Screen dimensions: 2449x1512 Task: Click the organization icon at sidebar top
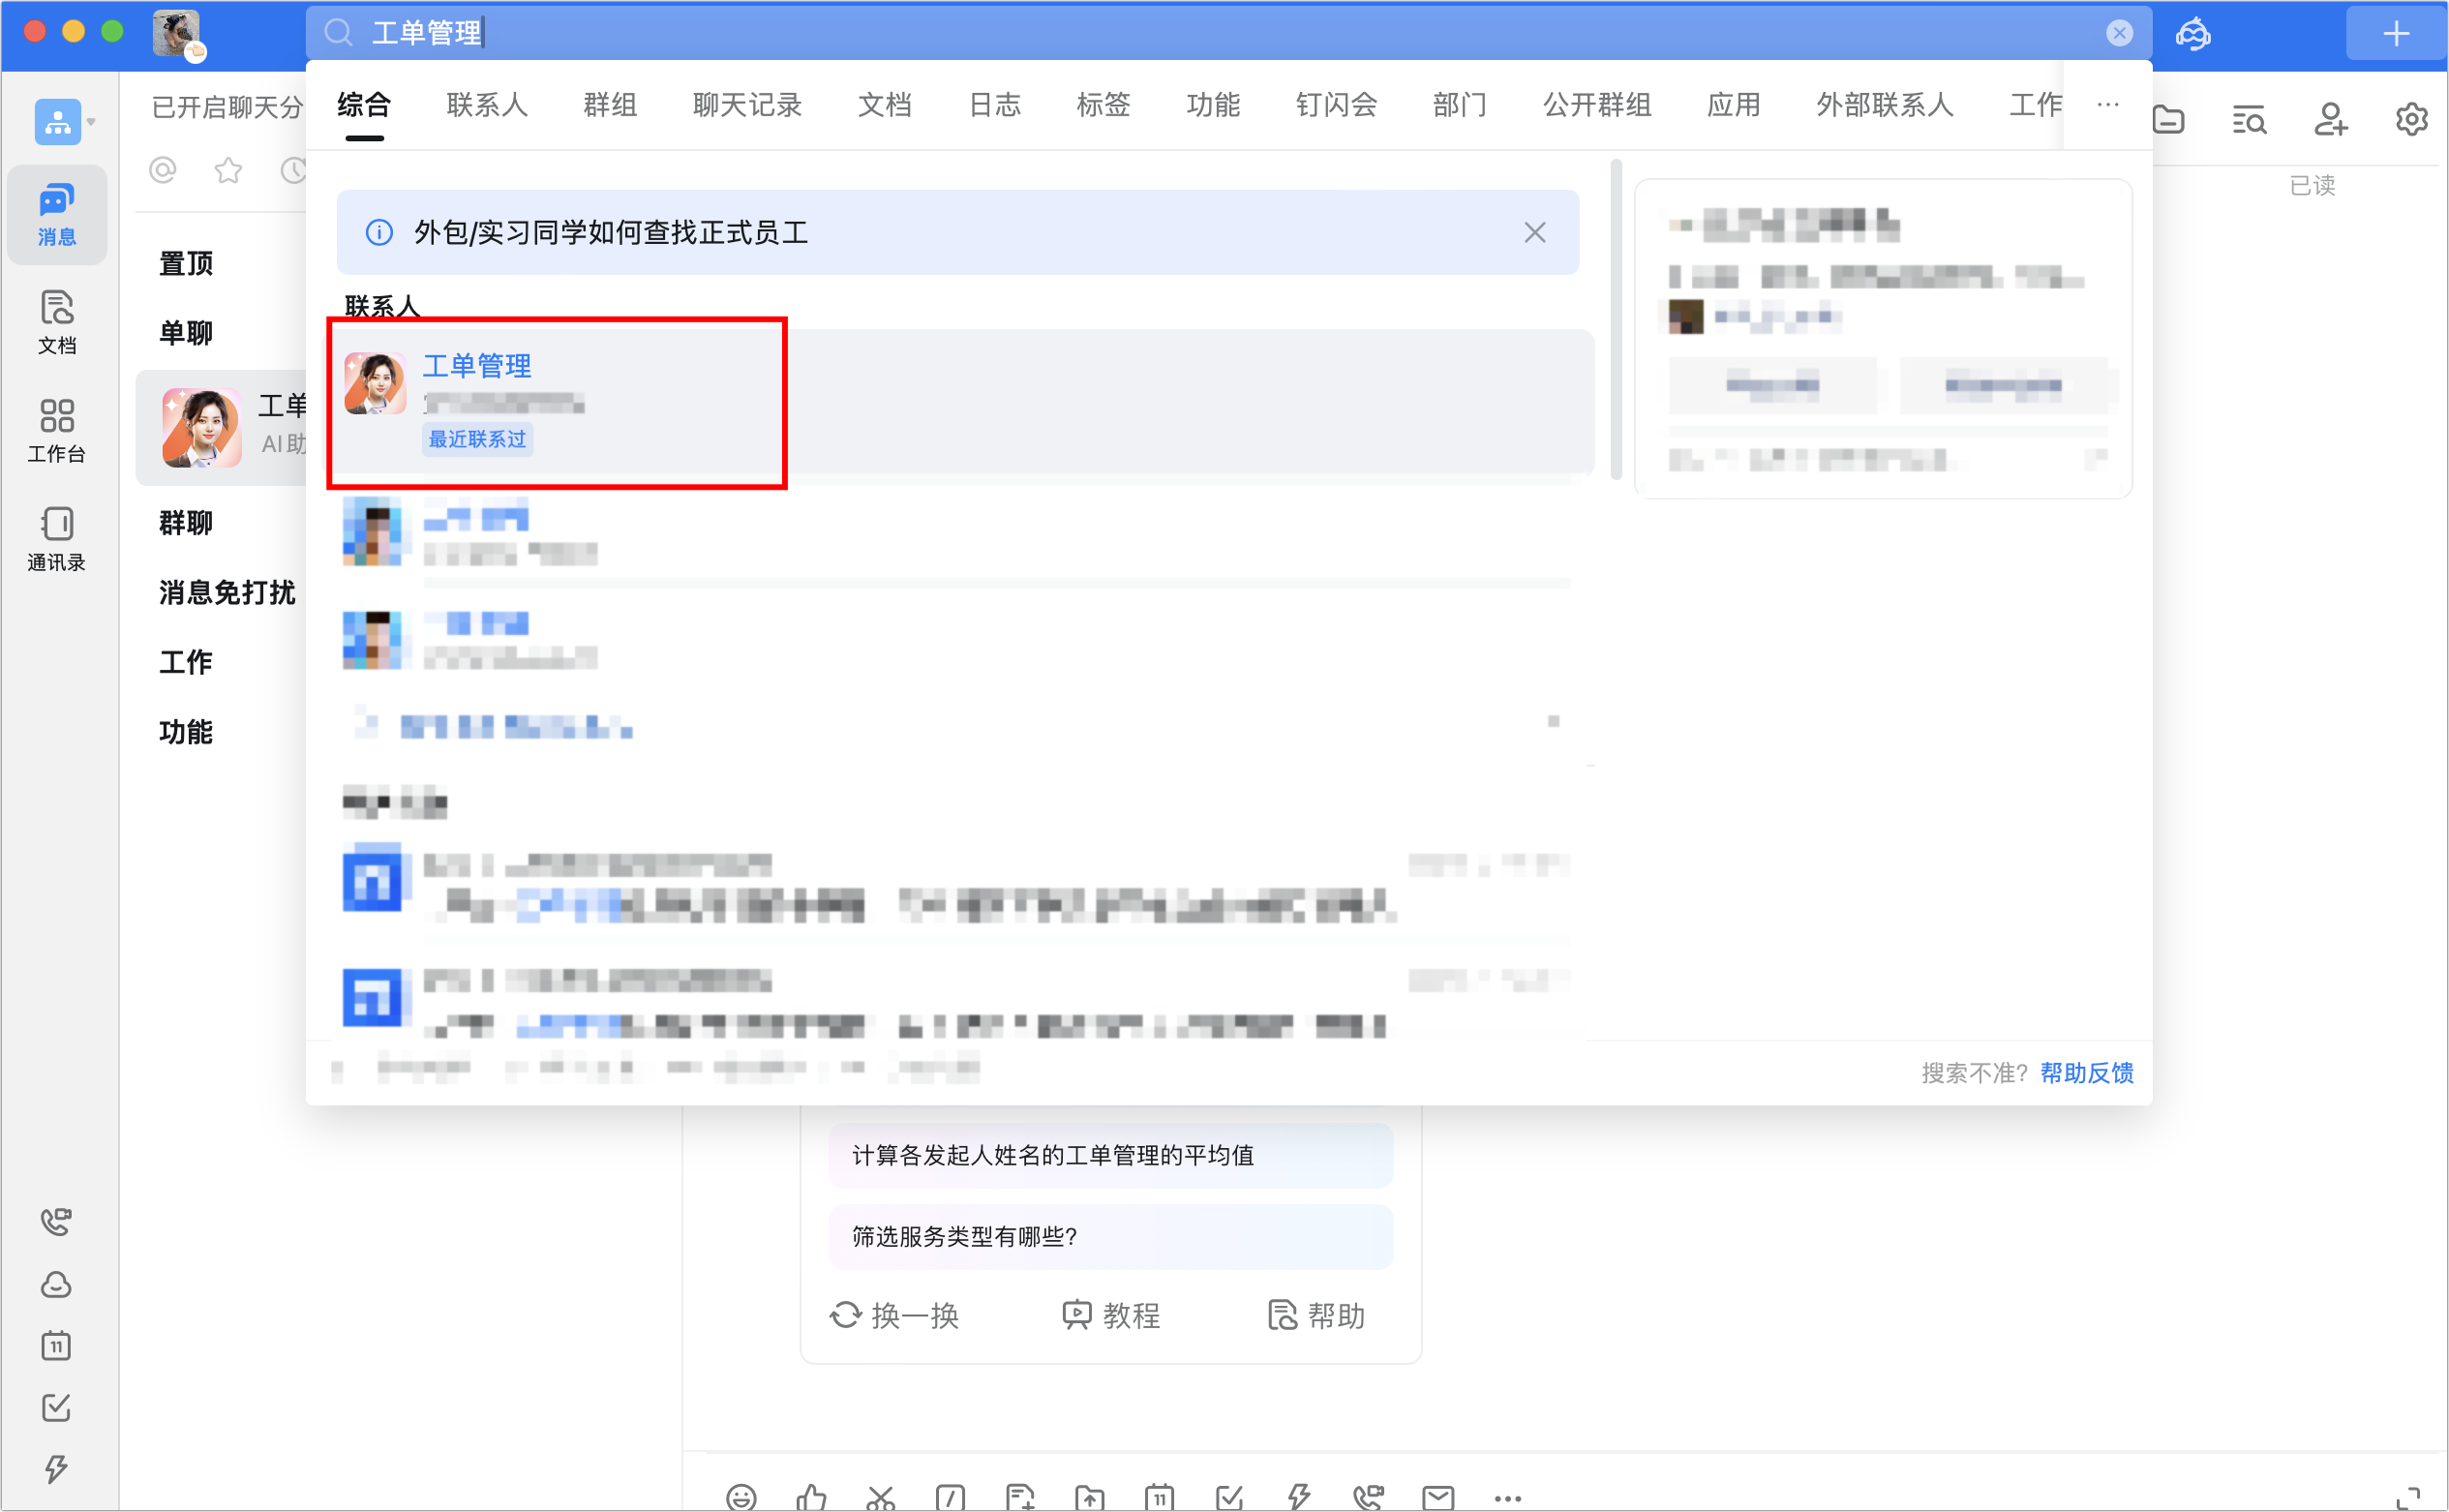pyautogui.click(x=57, y=122)
